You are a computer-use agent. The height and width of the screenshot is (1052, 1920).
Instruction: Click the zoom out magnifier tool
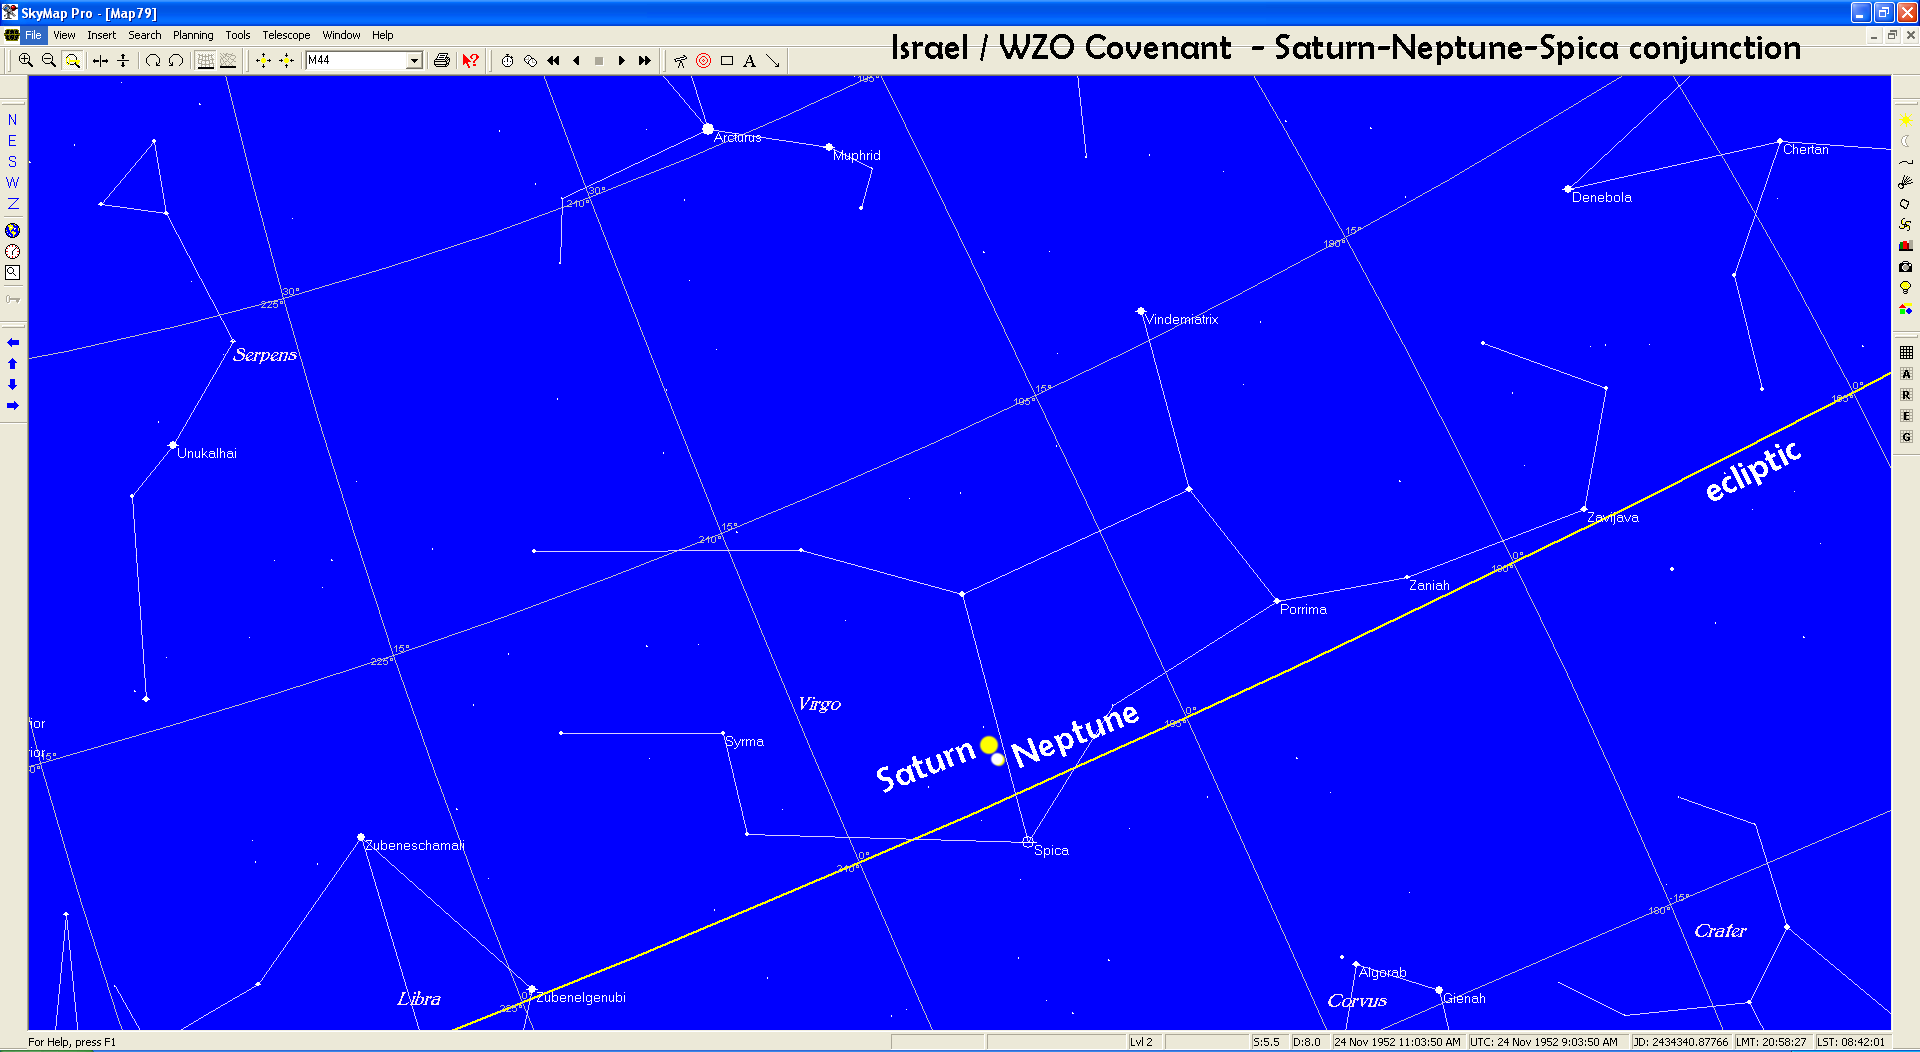point(48,61)
